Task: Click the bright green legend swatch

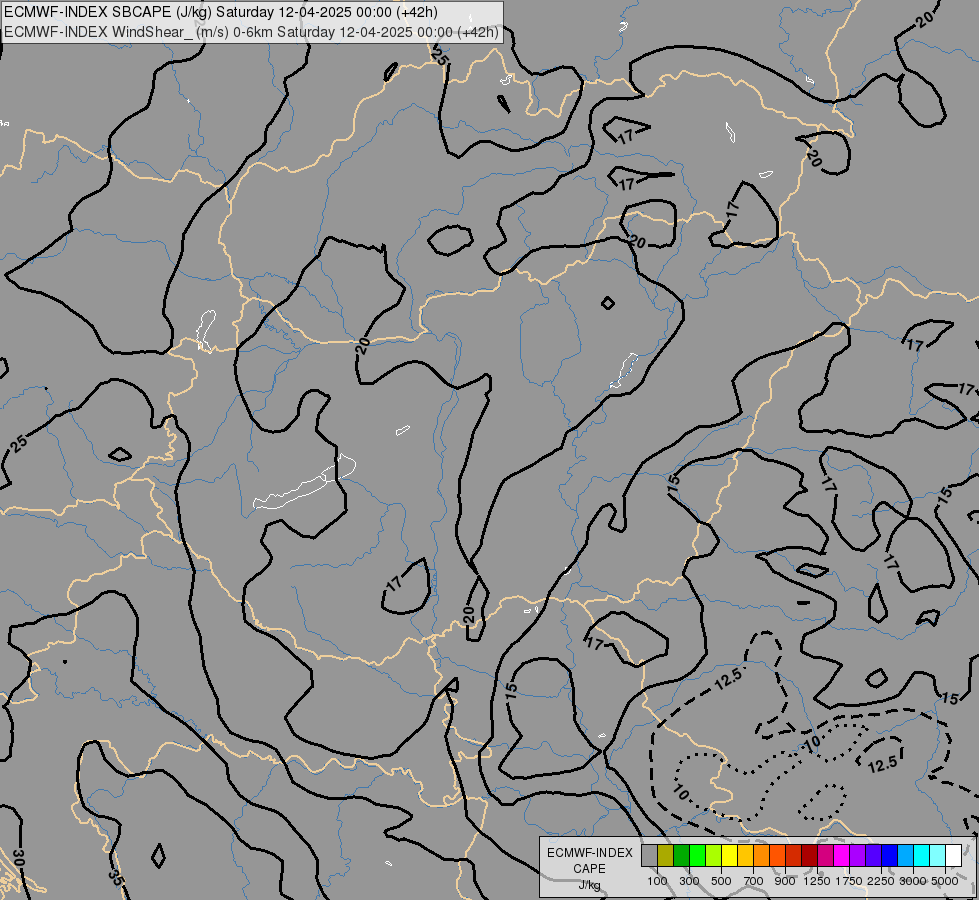Action: (697, 855)
